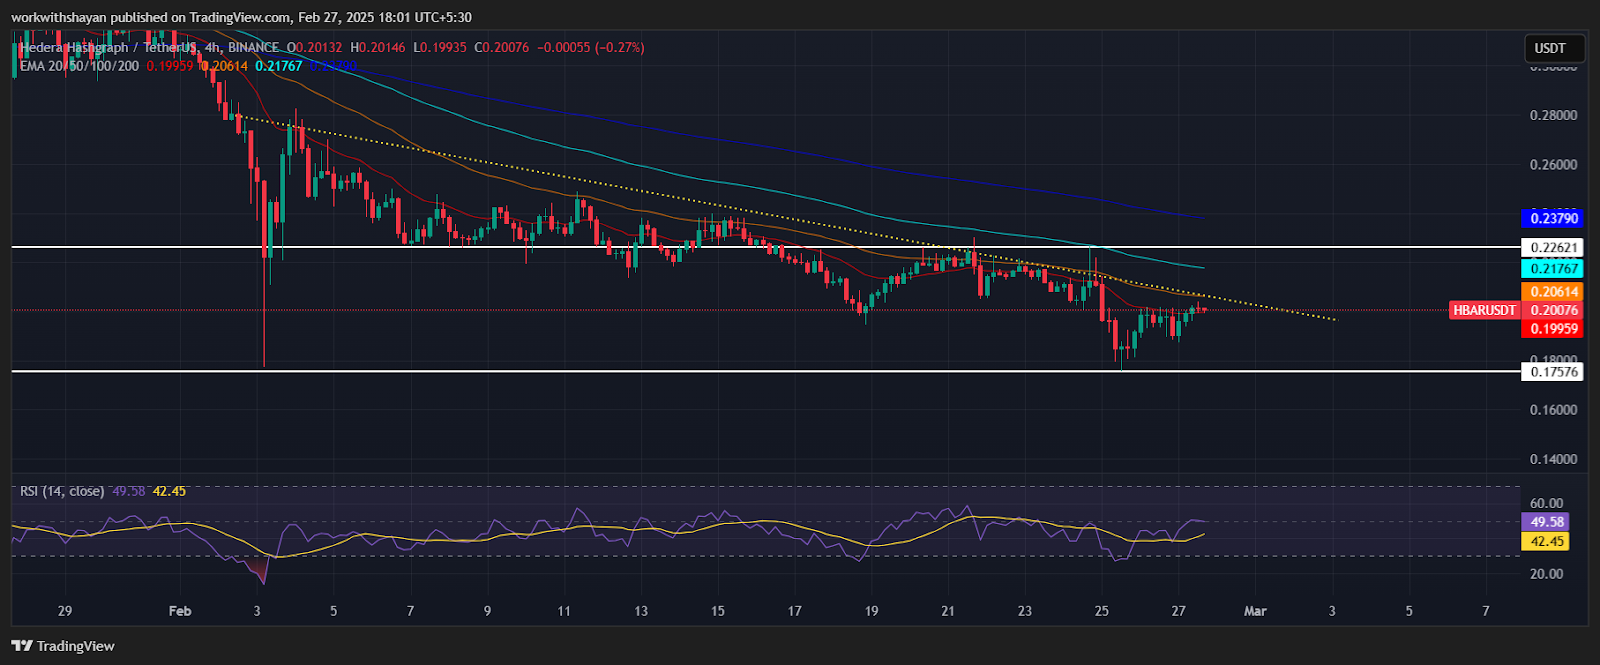
Task: Click the blue 0.23790 EMA price label
Action: click(1553, 218)
